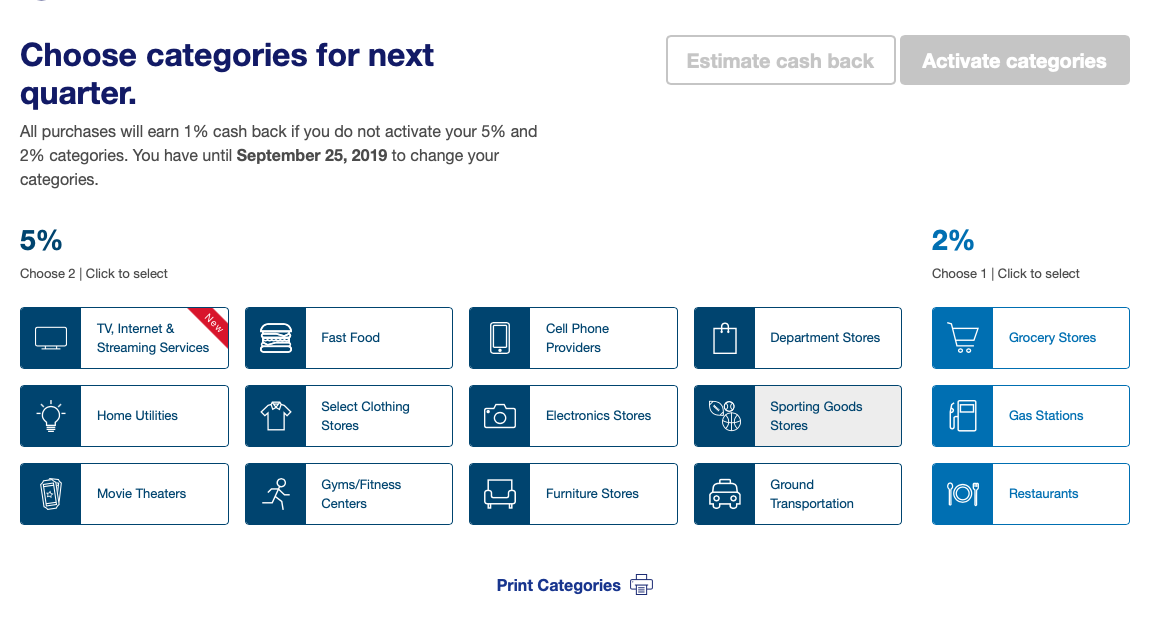The height and width of the screenshot is (620, 1173).
Task: Click the TV monitor icon
Action: point(51,338)
